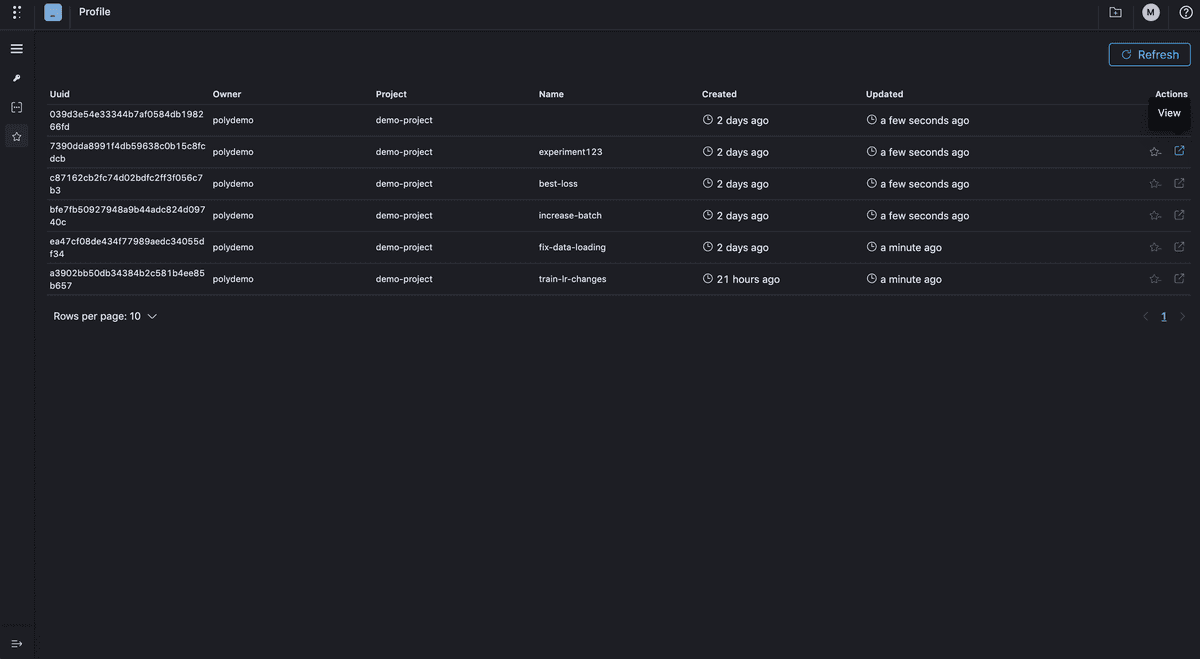Click demo-project in first unnamed row
This screenshot has width=1200, height=659.
coord(404,120)
